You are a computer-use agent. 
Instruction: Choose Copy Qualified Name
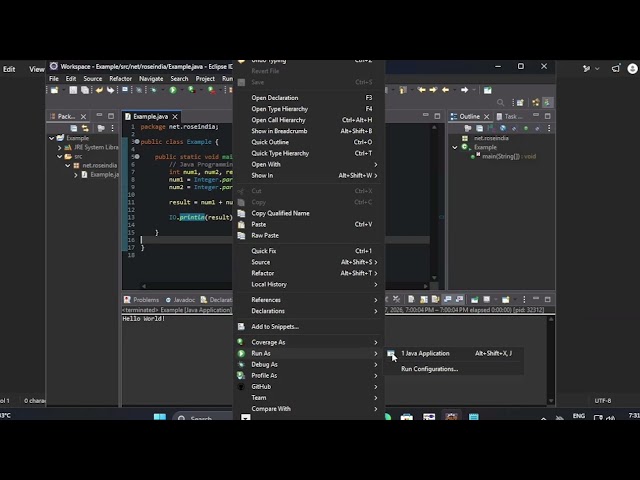pyautogui.click(x=308, y=213)
